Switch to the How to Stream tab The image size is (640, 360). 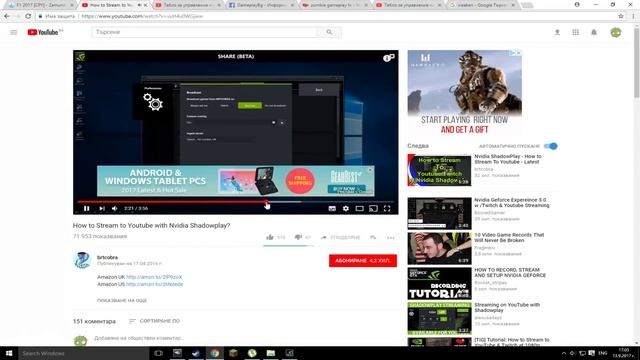point(113,5)
